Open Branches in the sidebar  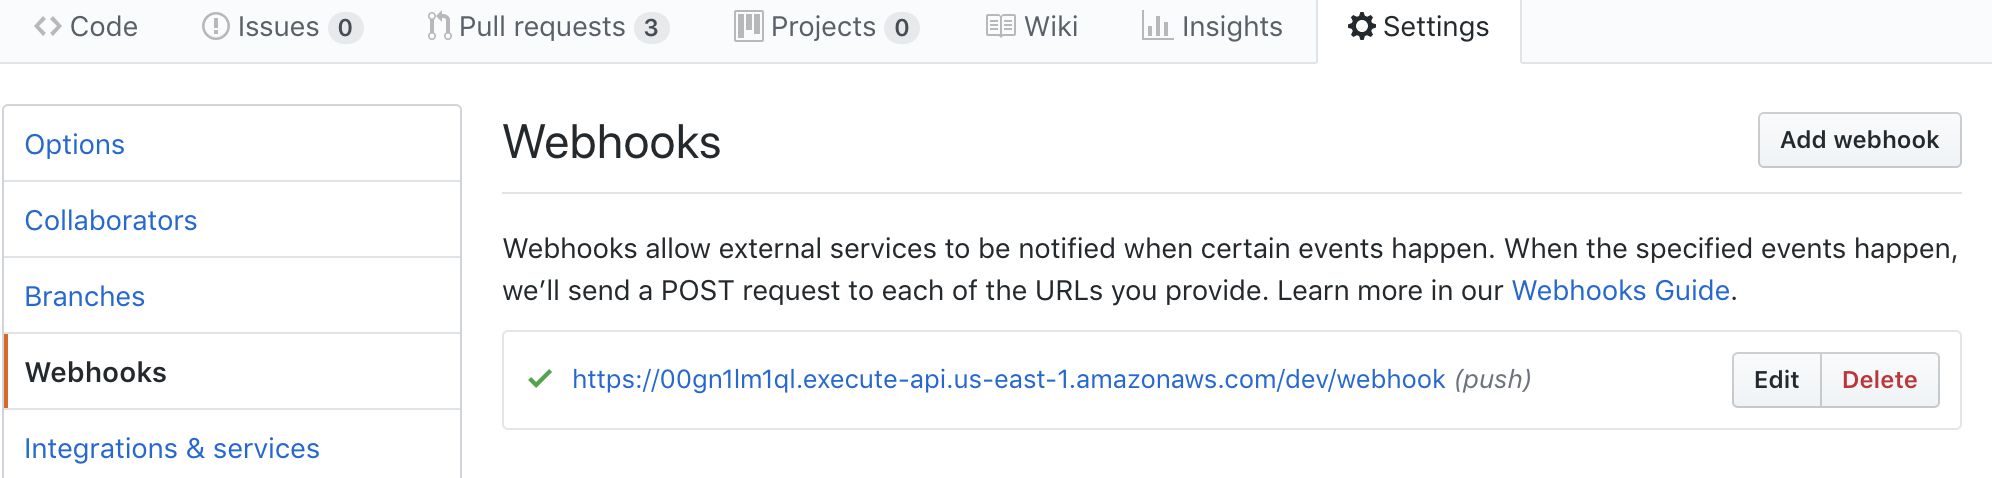tap(232, 296)
